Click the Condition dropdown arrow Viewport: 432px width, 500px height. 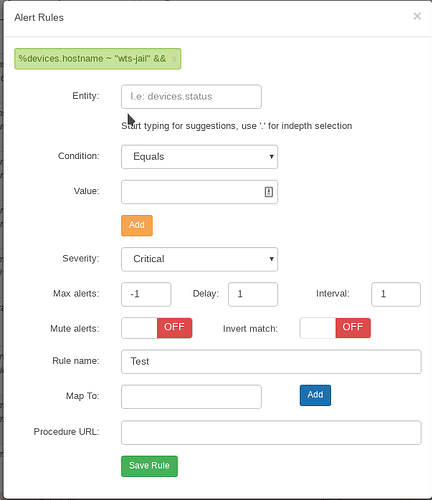271,157
